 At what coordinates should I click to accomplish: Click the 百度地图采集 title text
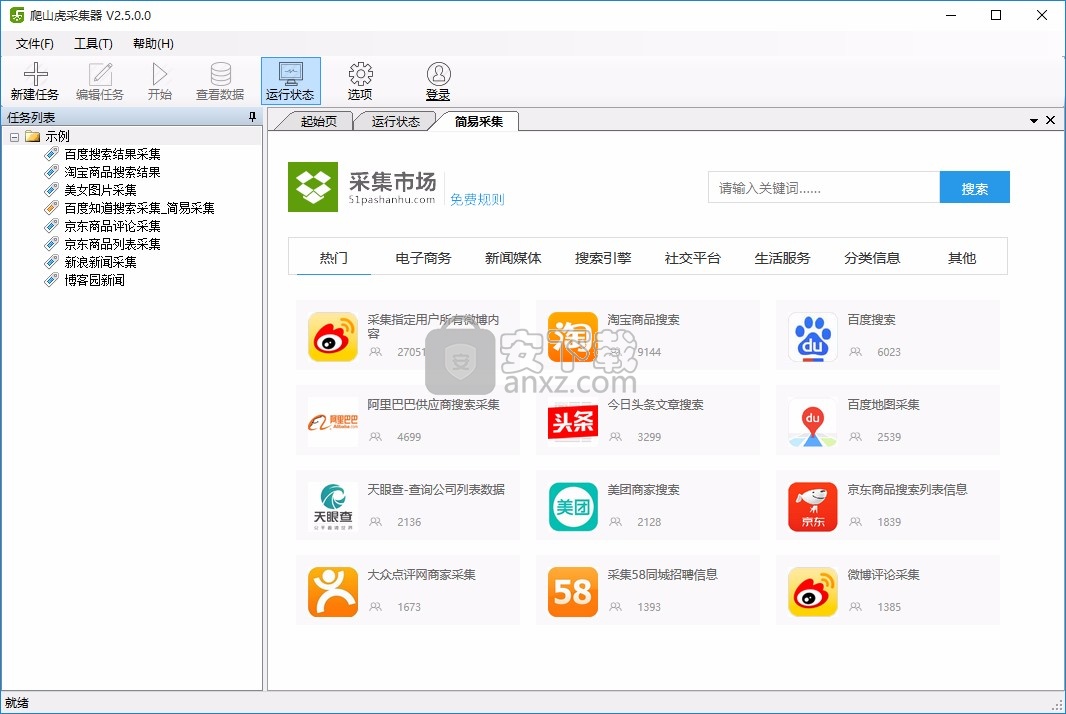point(883,405)
